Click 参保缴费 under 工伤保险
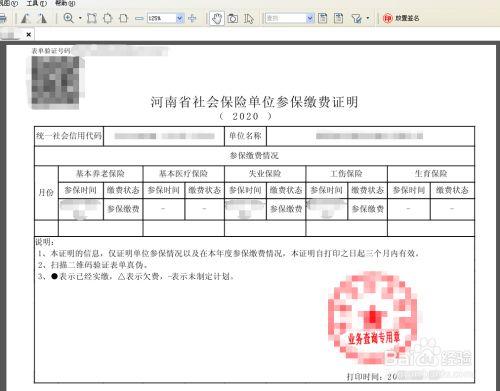Screen dimensions: 500x391 coord(368,209)
